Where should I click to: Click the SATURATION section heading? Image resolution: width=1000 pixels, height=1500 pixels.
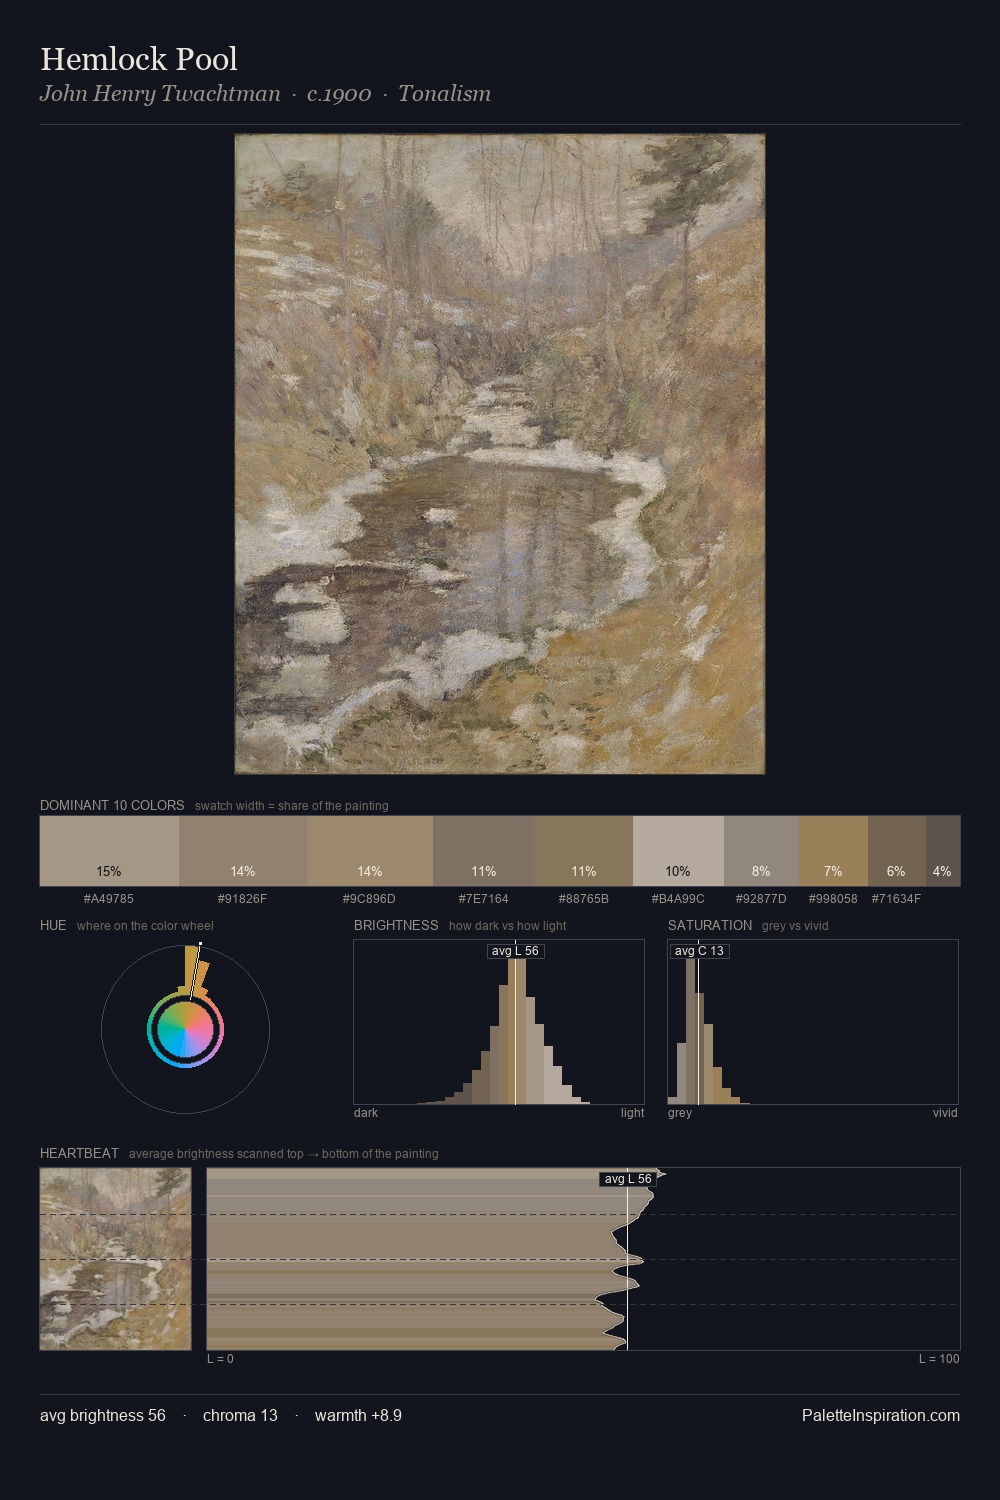[710, 925]
